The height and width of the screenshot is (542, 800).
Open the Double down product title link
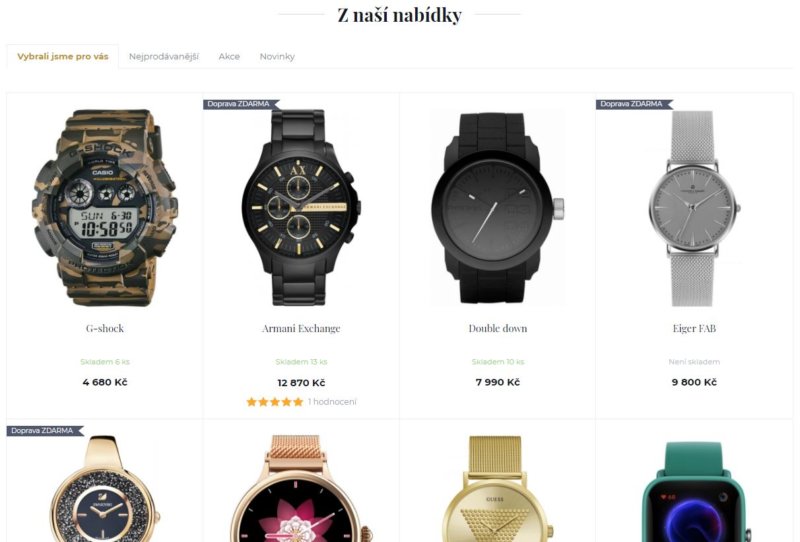click(x=498, y=328)
